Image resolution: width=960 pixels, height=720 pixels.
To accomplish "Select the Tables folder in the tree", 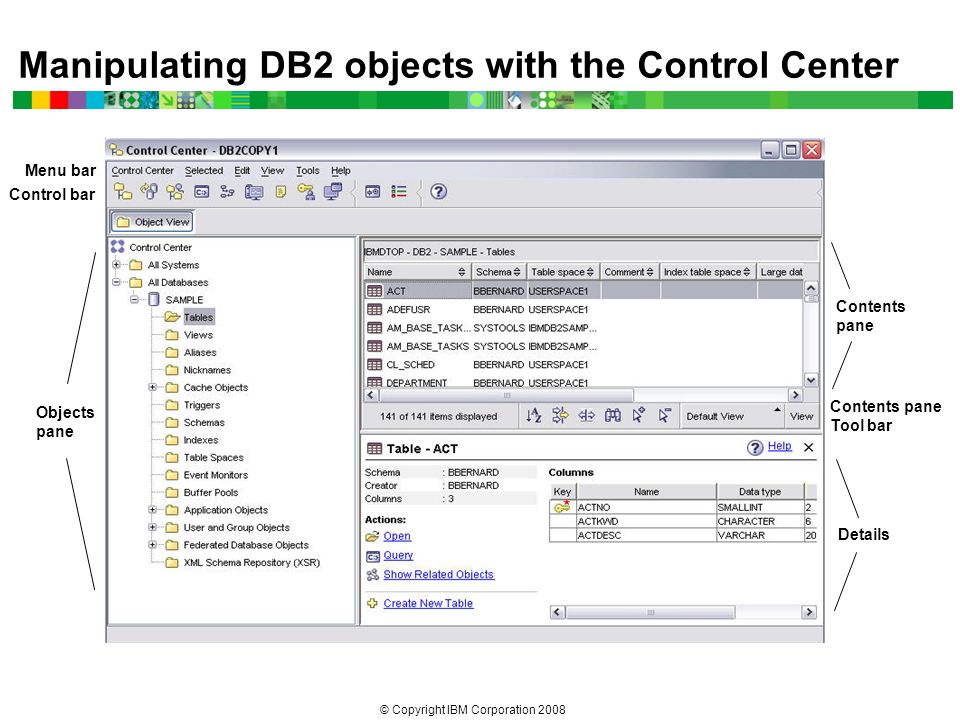I will (190, 317).
